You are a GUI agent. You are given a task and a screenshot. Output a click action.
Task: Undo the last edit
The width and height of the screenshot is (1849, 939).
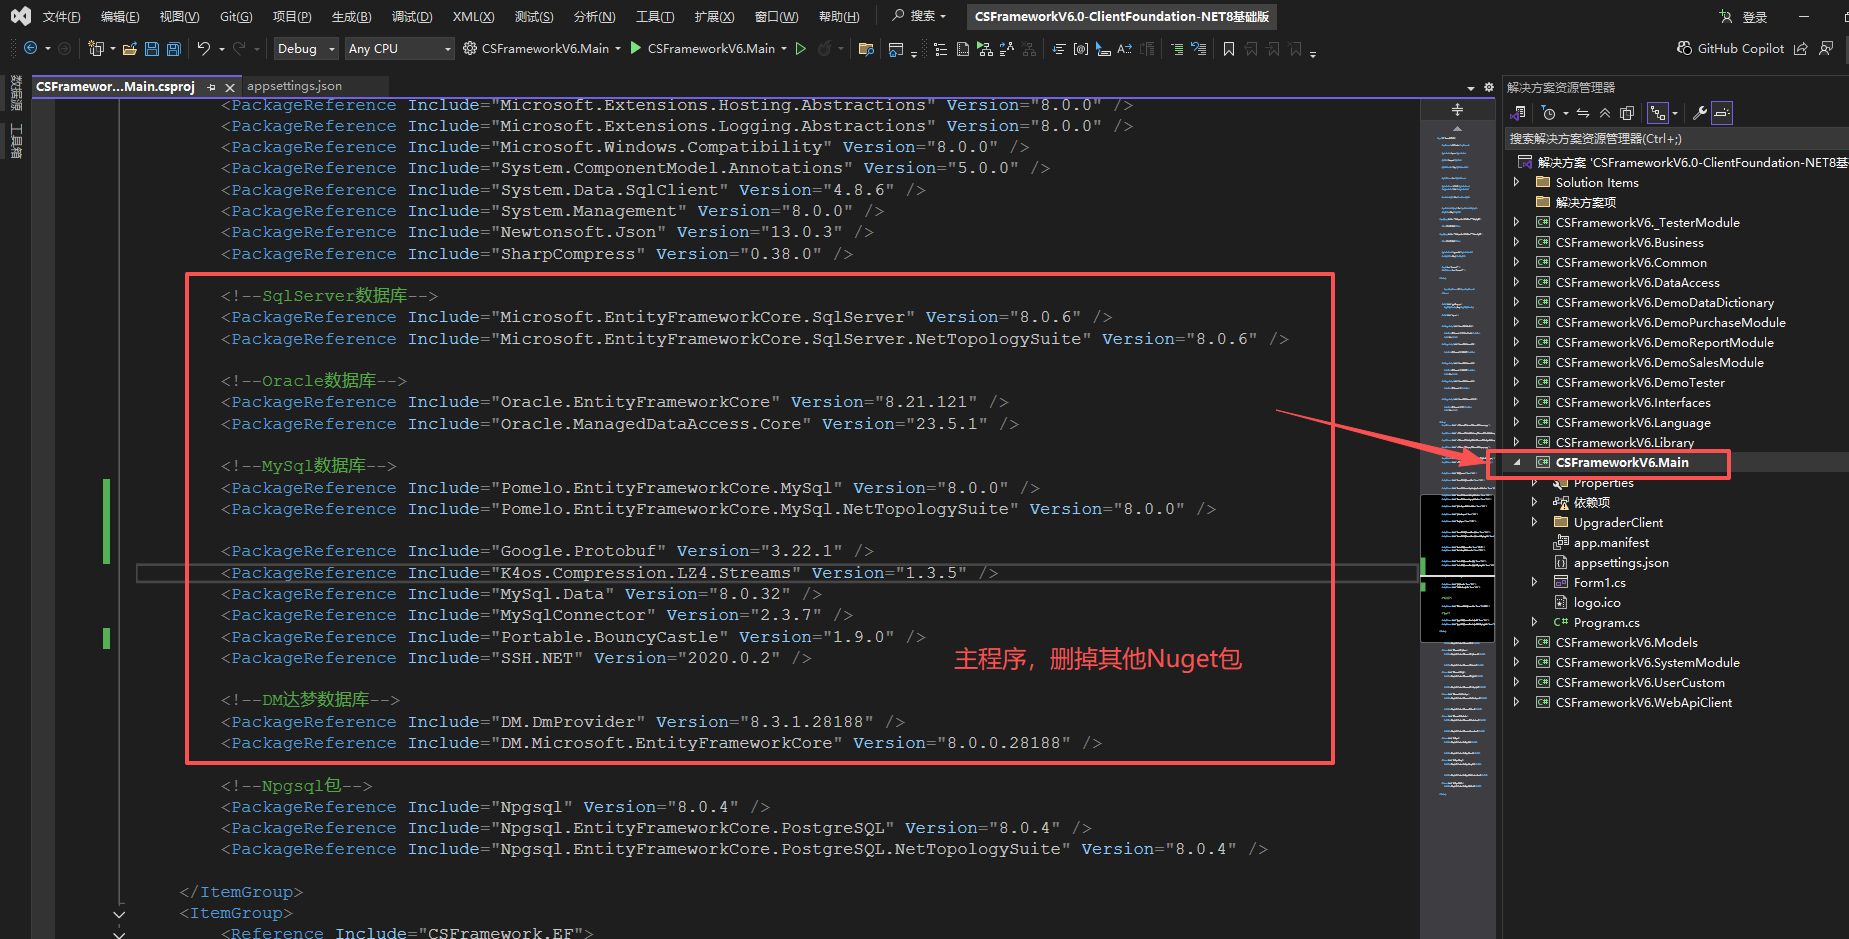202,48
